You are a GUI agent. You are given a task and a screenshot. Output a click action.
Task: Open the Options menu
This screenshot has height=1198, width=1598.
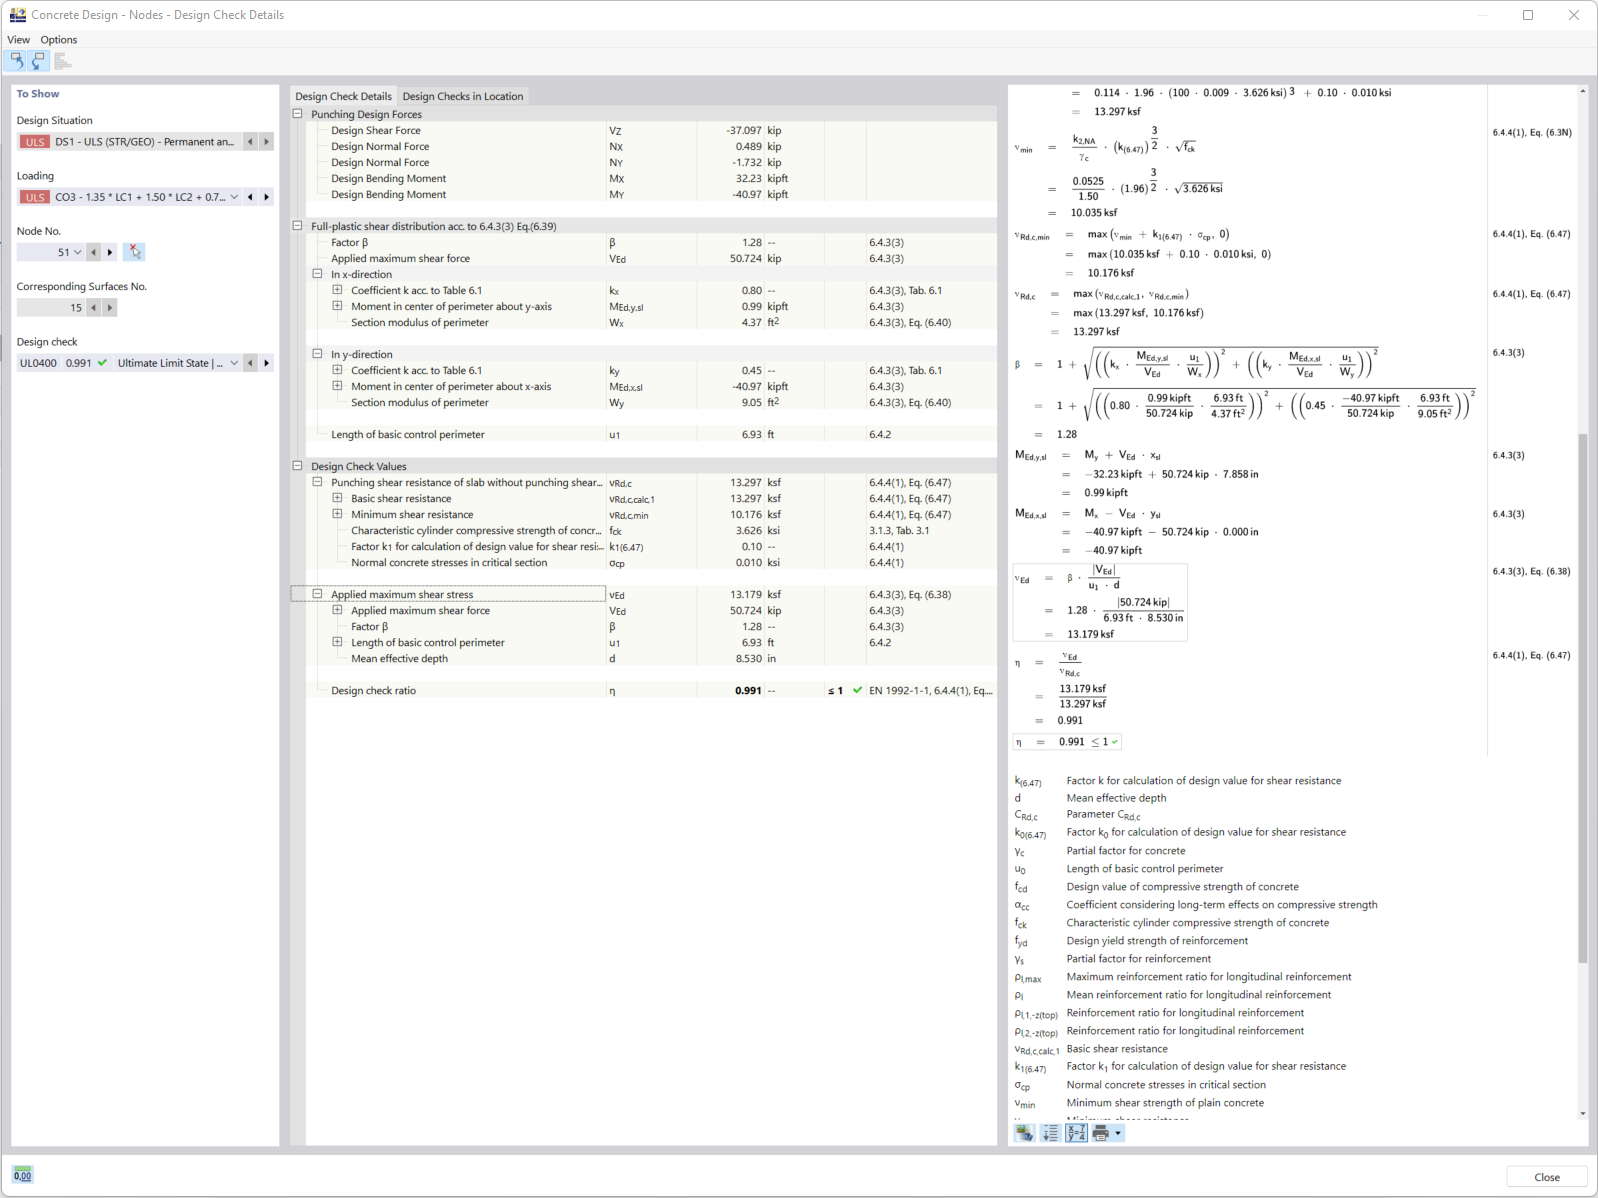59,40
